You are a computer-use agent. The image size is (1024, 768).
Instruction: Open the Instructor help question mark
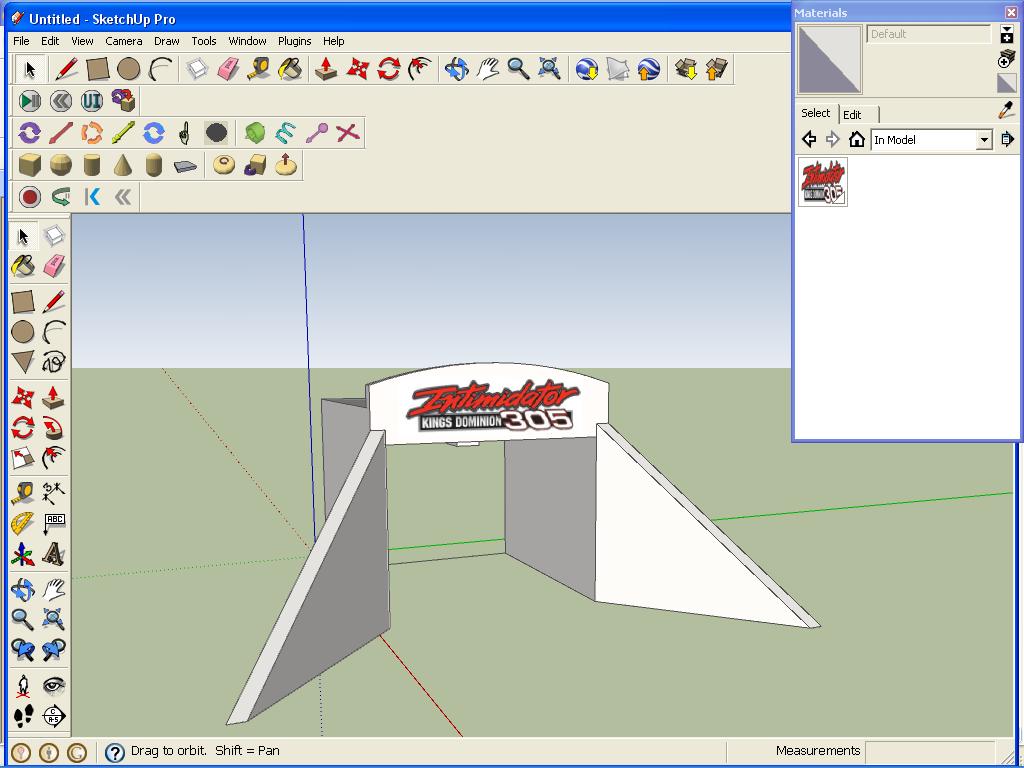[114, 752]
